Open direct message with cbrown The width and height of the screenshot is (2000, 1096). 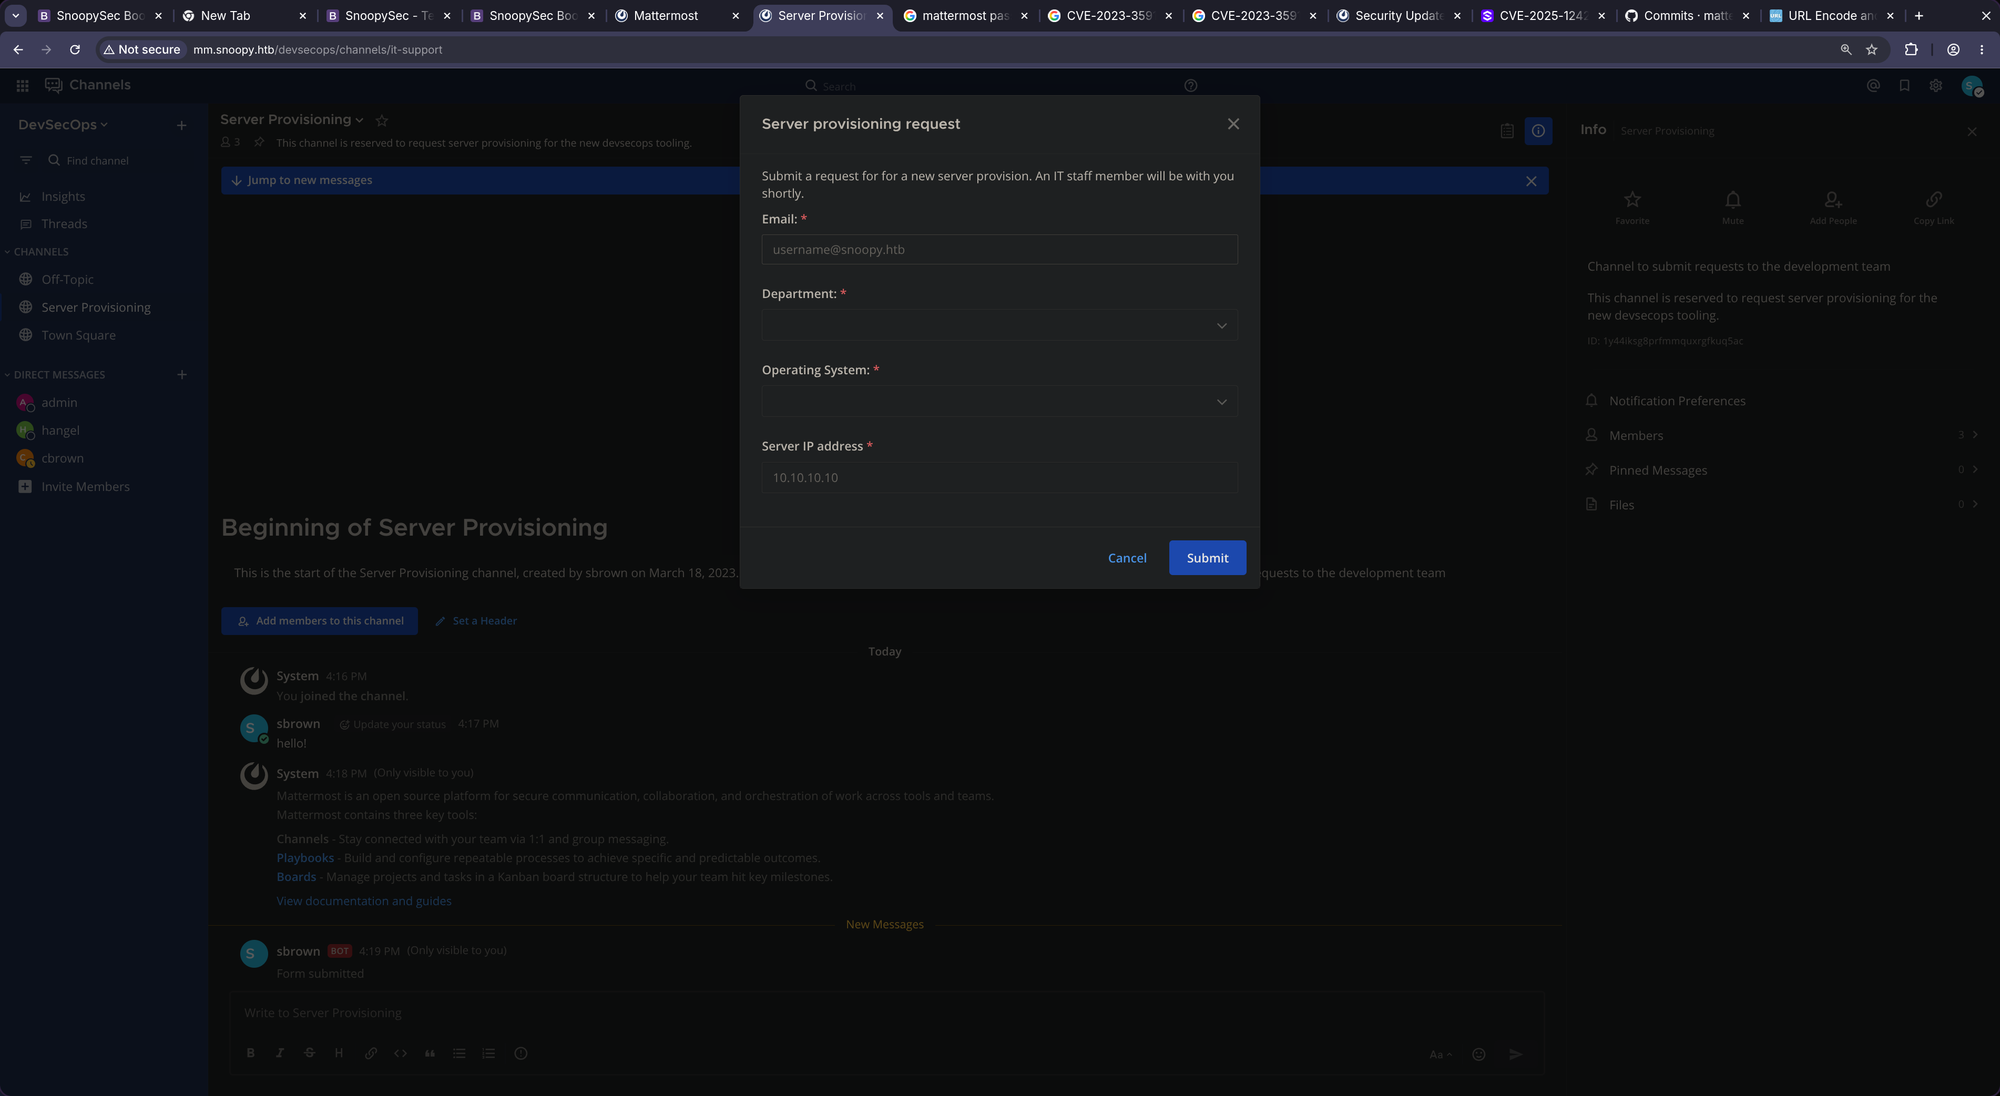62,459
